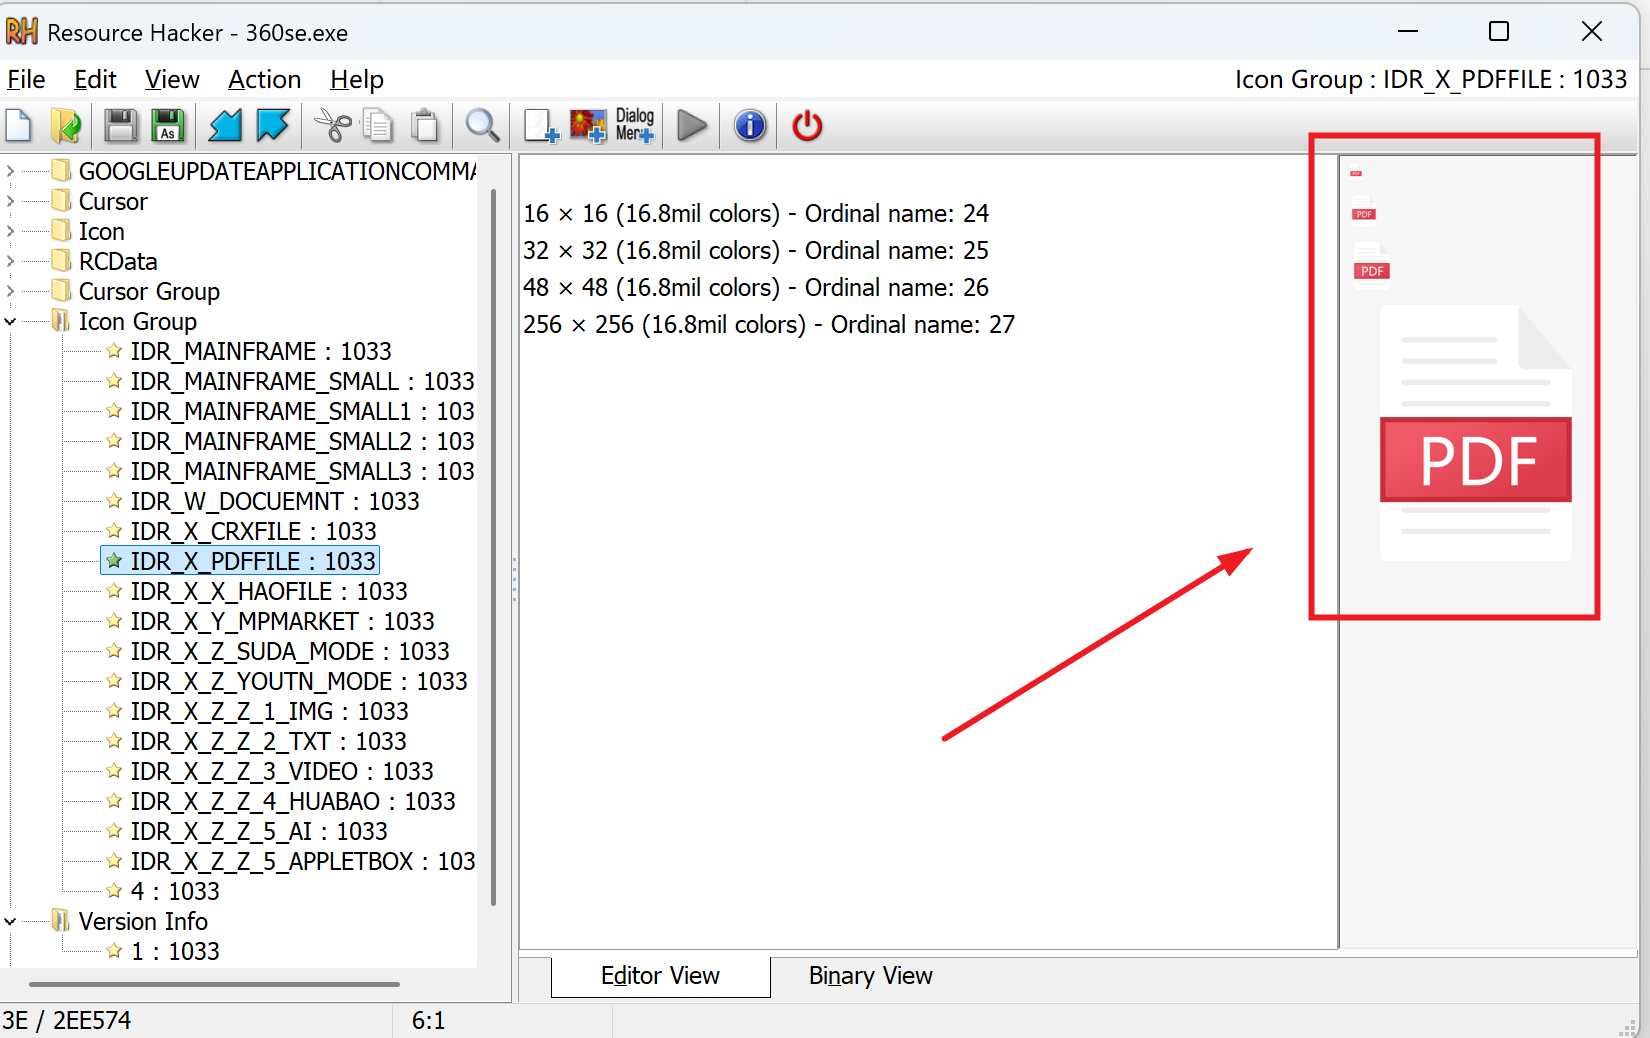Select IDR_X_Z_Z_3_VIDEO : 1033 resource

(282, 771)
